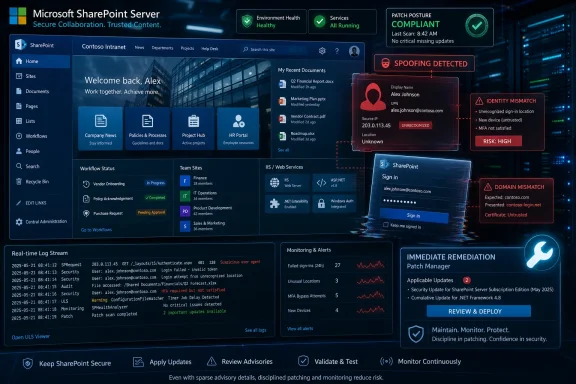The height and width of the screenshot is (384, 576).
Task: Select the Purchase Request workflow row
Action: pyautogui.click(x=124, y=213)
